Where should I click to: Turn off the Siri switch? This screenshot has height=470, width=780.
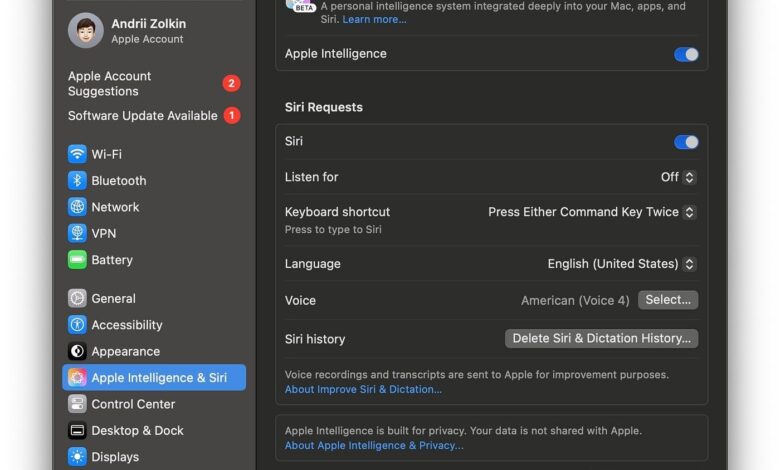tap(686, 142)
